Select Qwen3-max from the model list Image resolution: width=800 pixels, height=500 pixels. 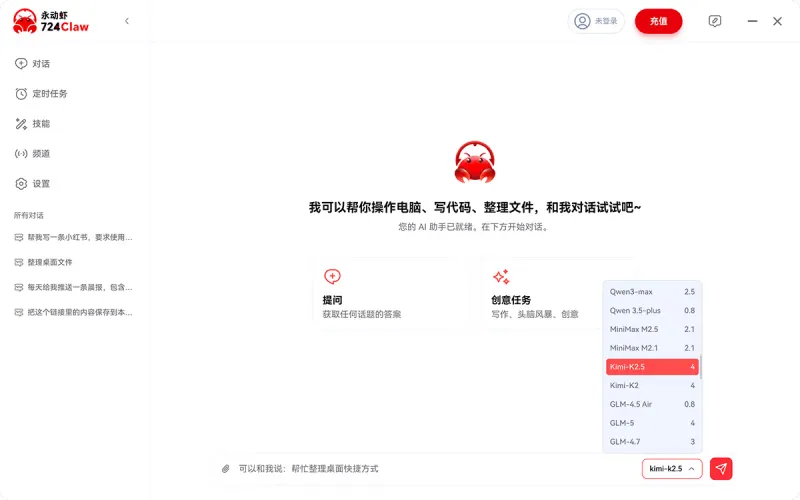point(652,292)
